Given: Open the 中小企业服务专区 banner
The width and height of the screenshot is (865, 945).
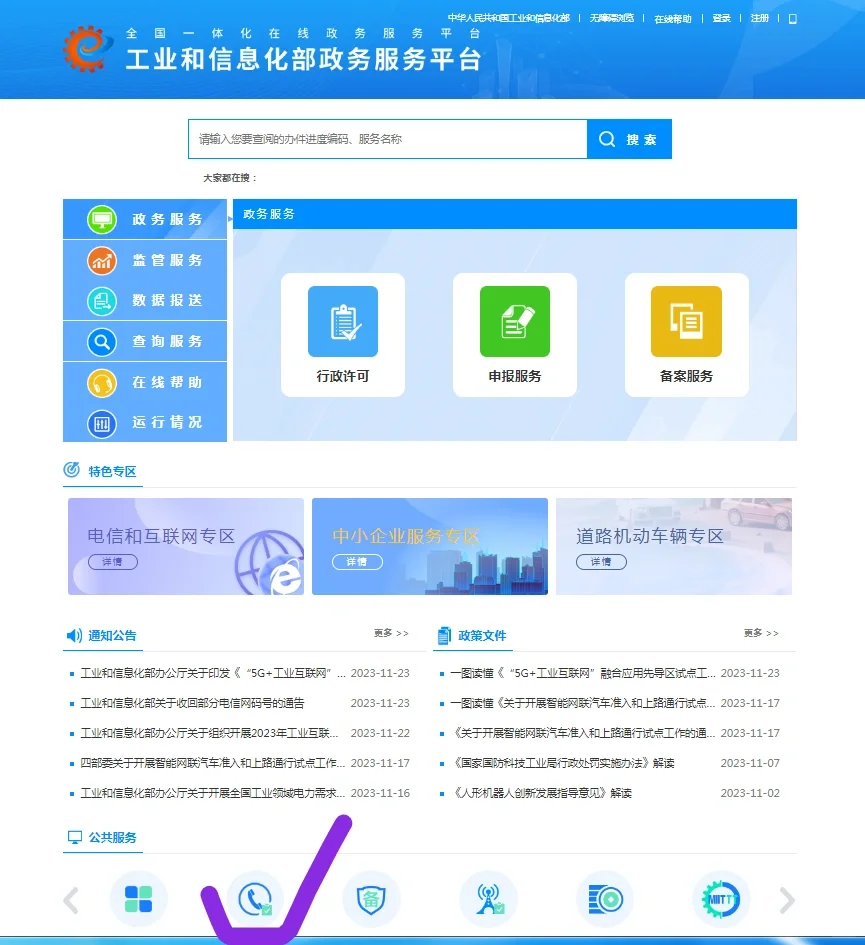Looking at the screenshot, I should click(x=430, y=546).
